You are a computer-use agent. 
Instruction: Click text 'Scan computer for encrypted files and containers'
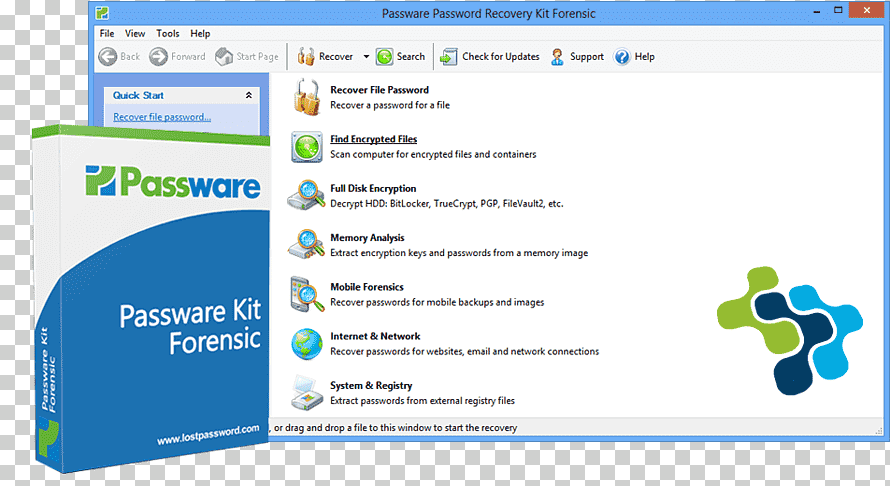click(433, 154)
